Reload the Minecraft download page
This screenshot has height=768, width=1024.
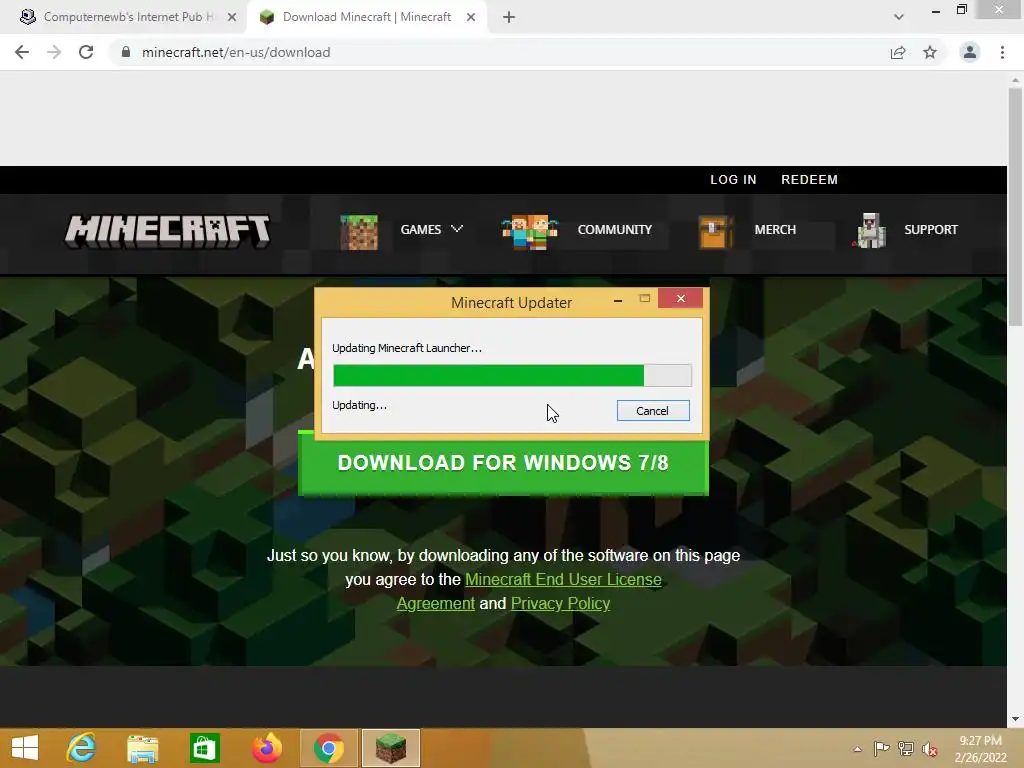click(x=86, y=52)
